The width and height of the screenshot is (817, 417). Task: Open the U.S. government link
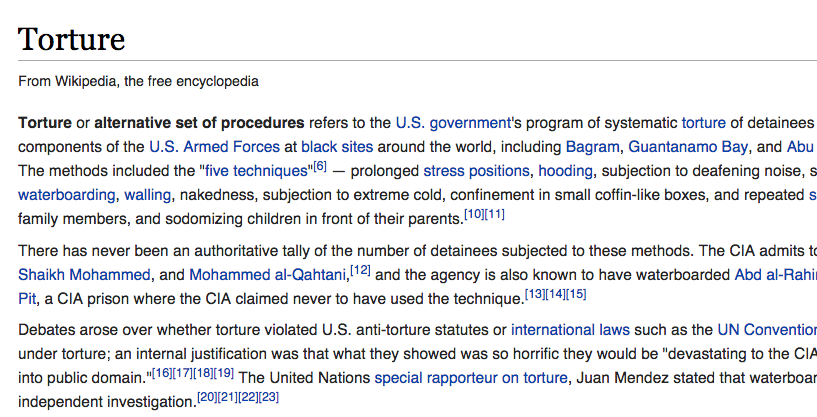(453, 123)
